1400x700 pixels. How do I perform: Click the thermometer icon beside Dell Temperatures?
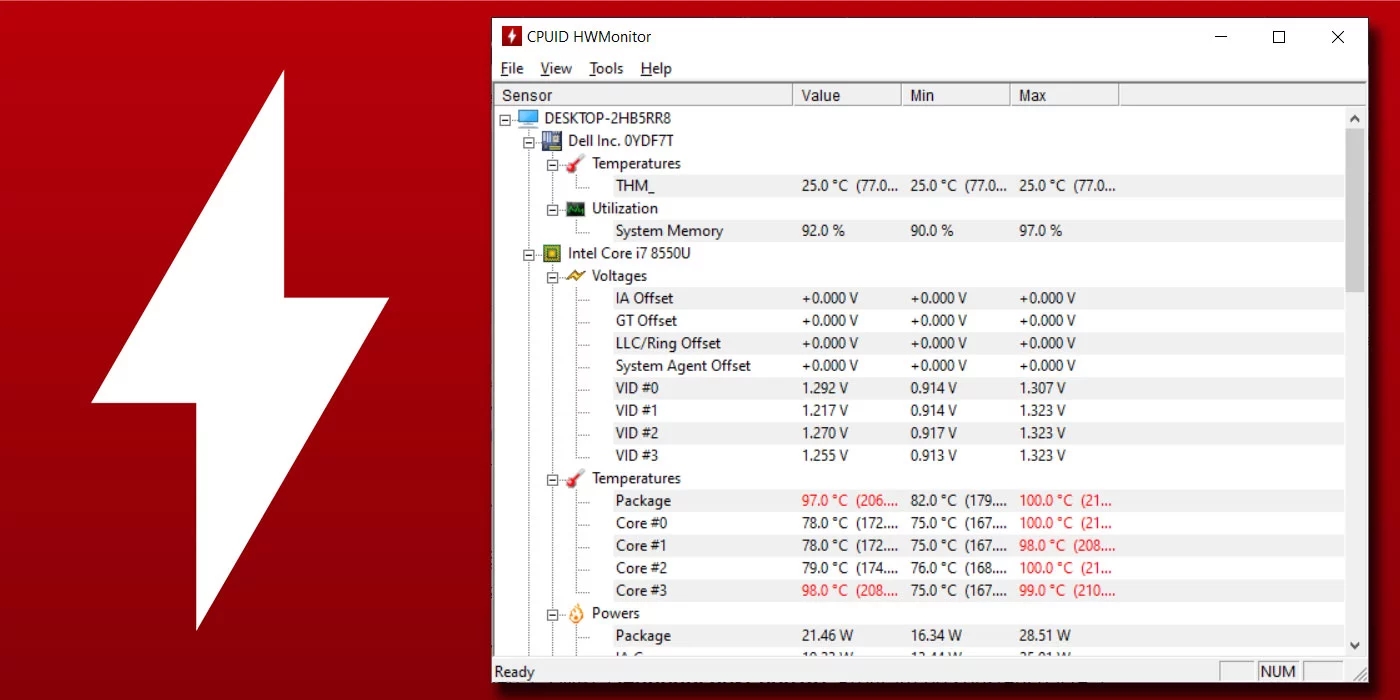pyautogui.click(x=575, y=164)
